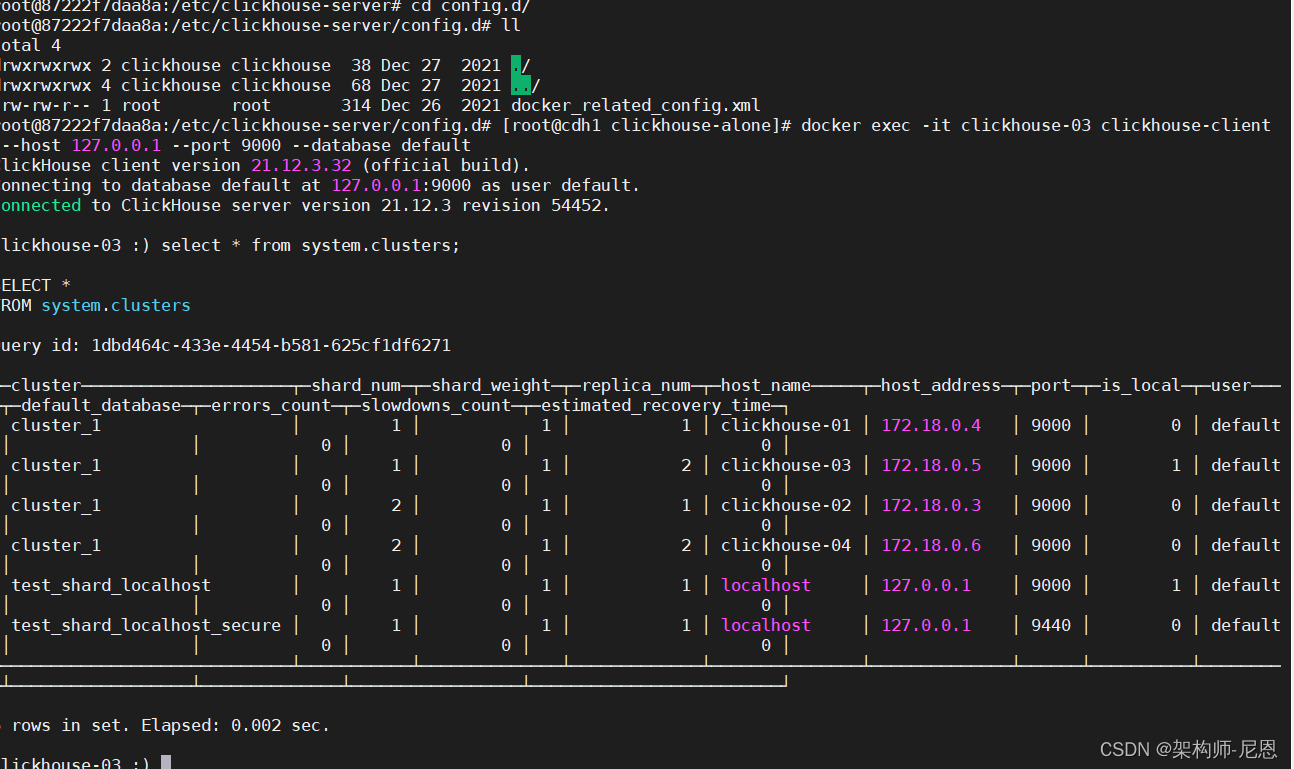Click the user value default in clickhouse-01 row
Image resolution: width=1294 pixels, height=769 pixels.
1246,425
